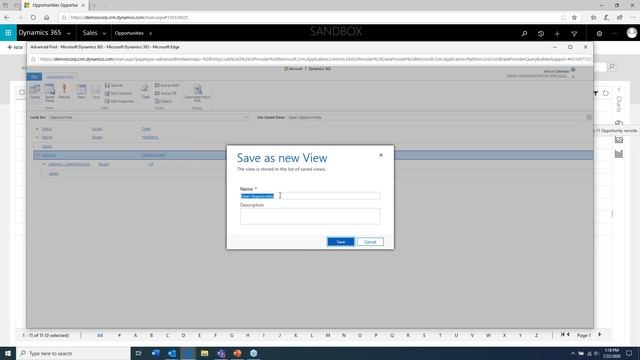Image resolution: width=640 pixels, height=360 pixels.
Task: Click Save As in the ribbon
Action: [114, 85]
